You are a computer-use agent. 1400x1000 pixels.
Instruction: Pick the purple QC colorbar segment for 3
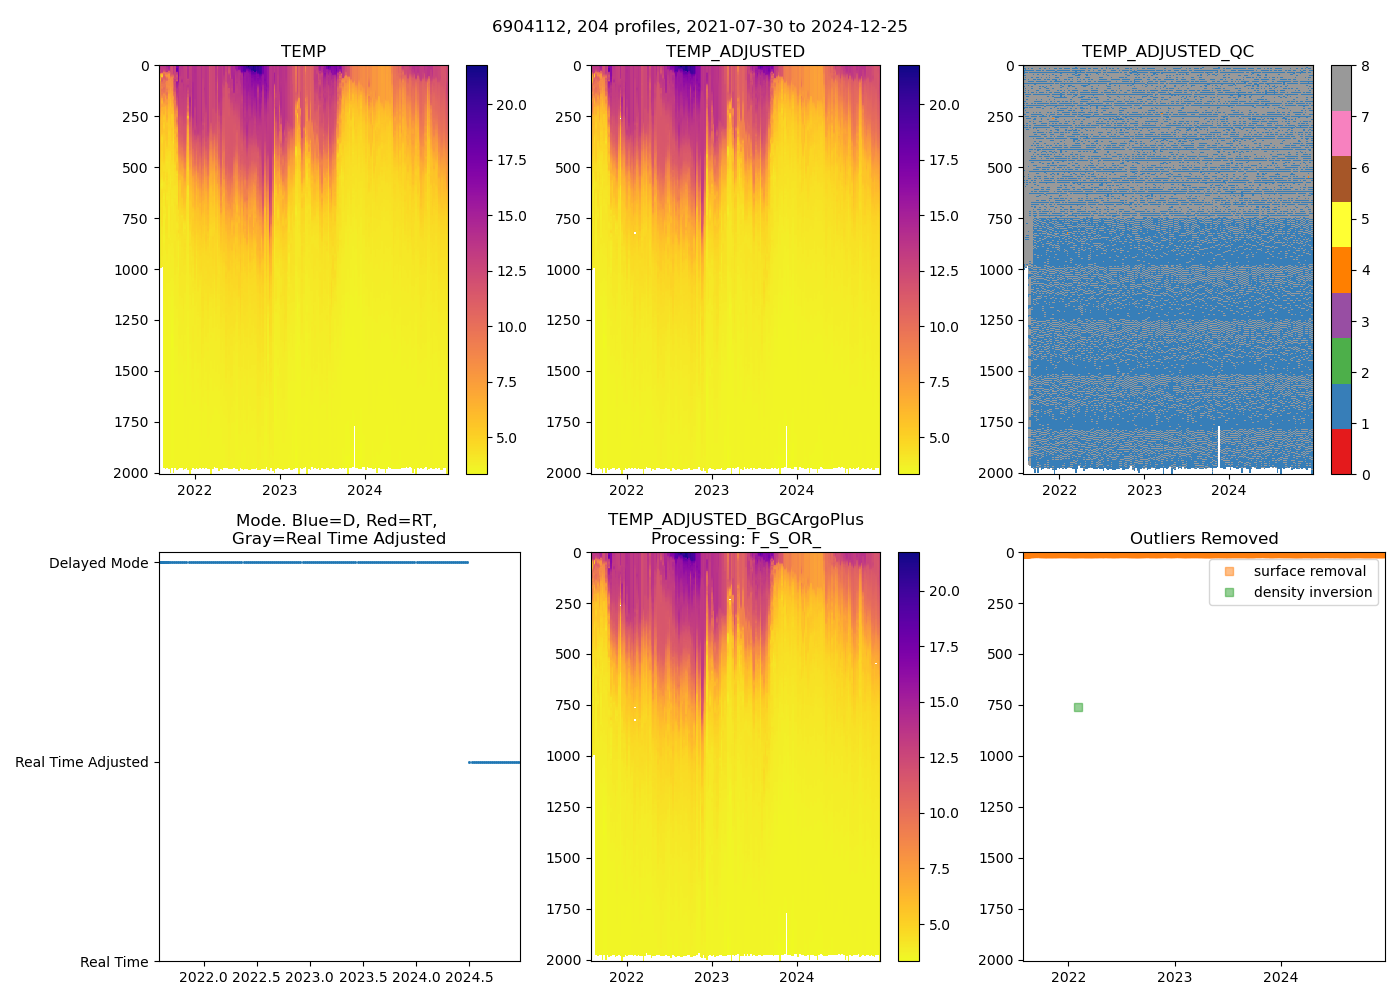pyautogui.click(x=1341, y=315)
